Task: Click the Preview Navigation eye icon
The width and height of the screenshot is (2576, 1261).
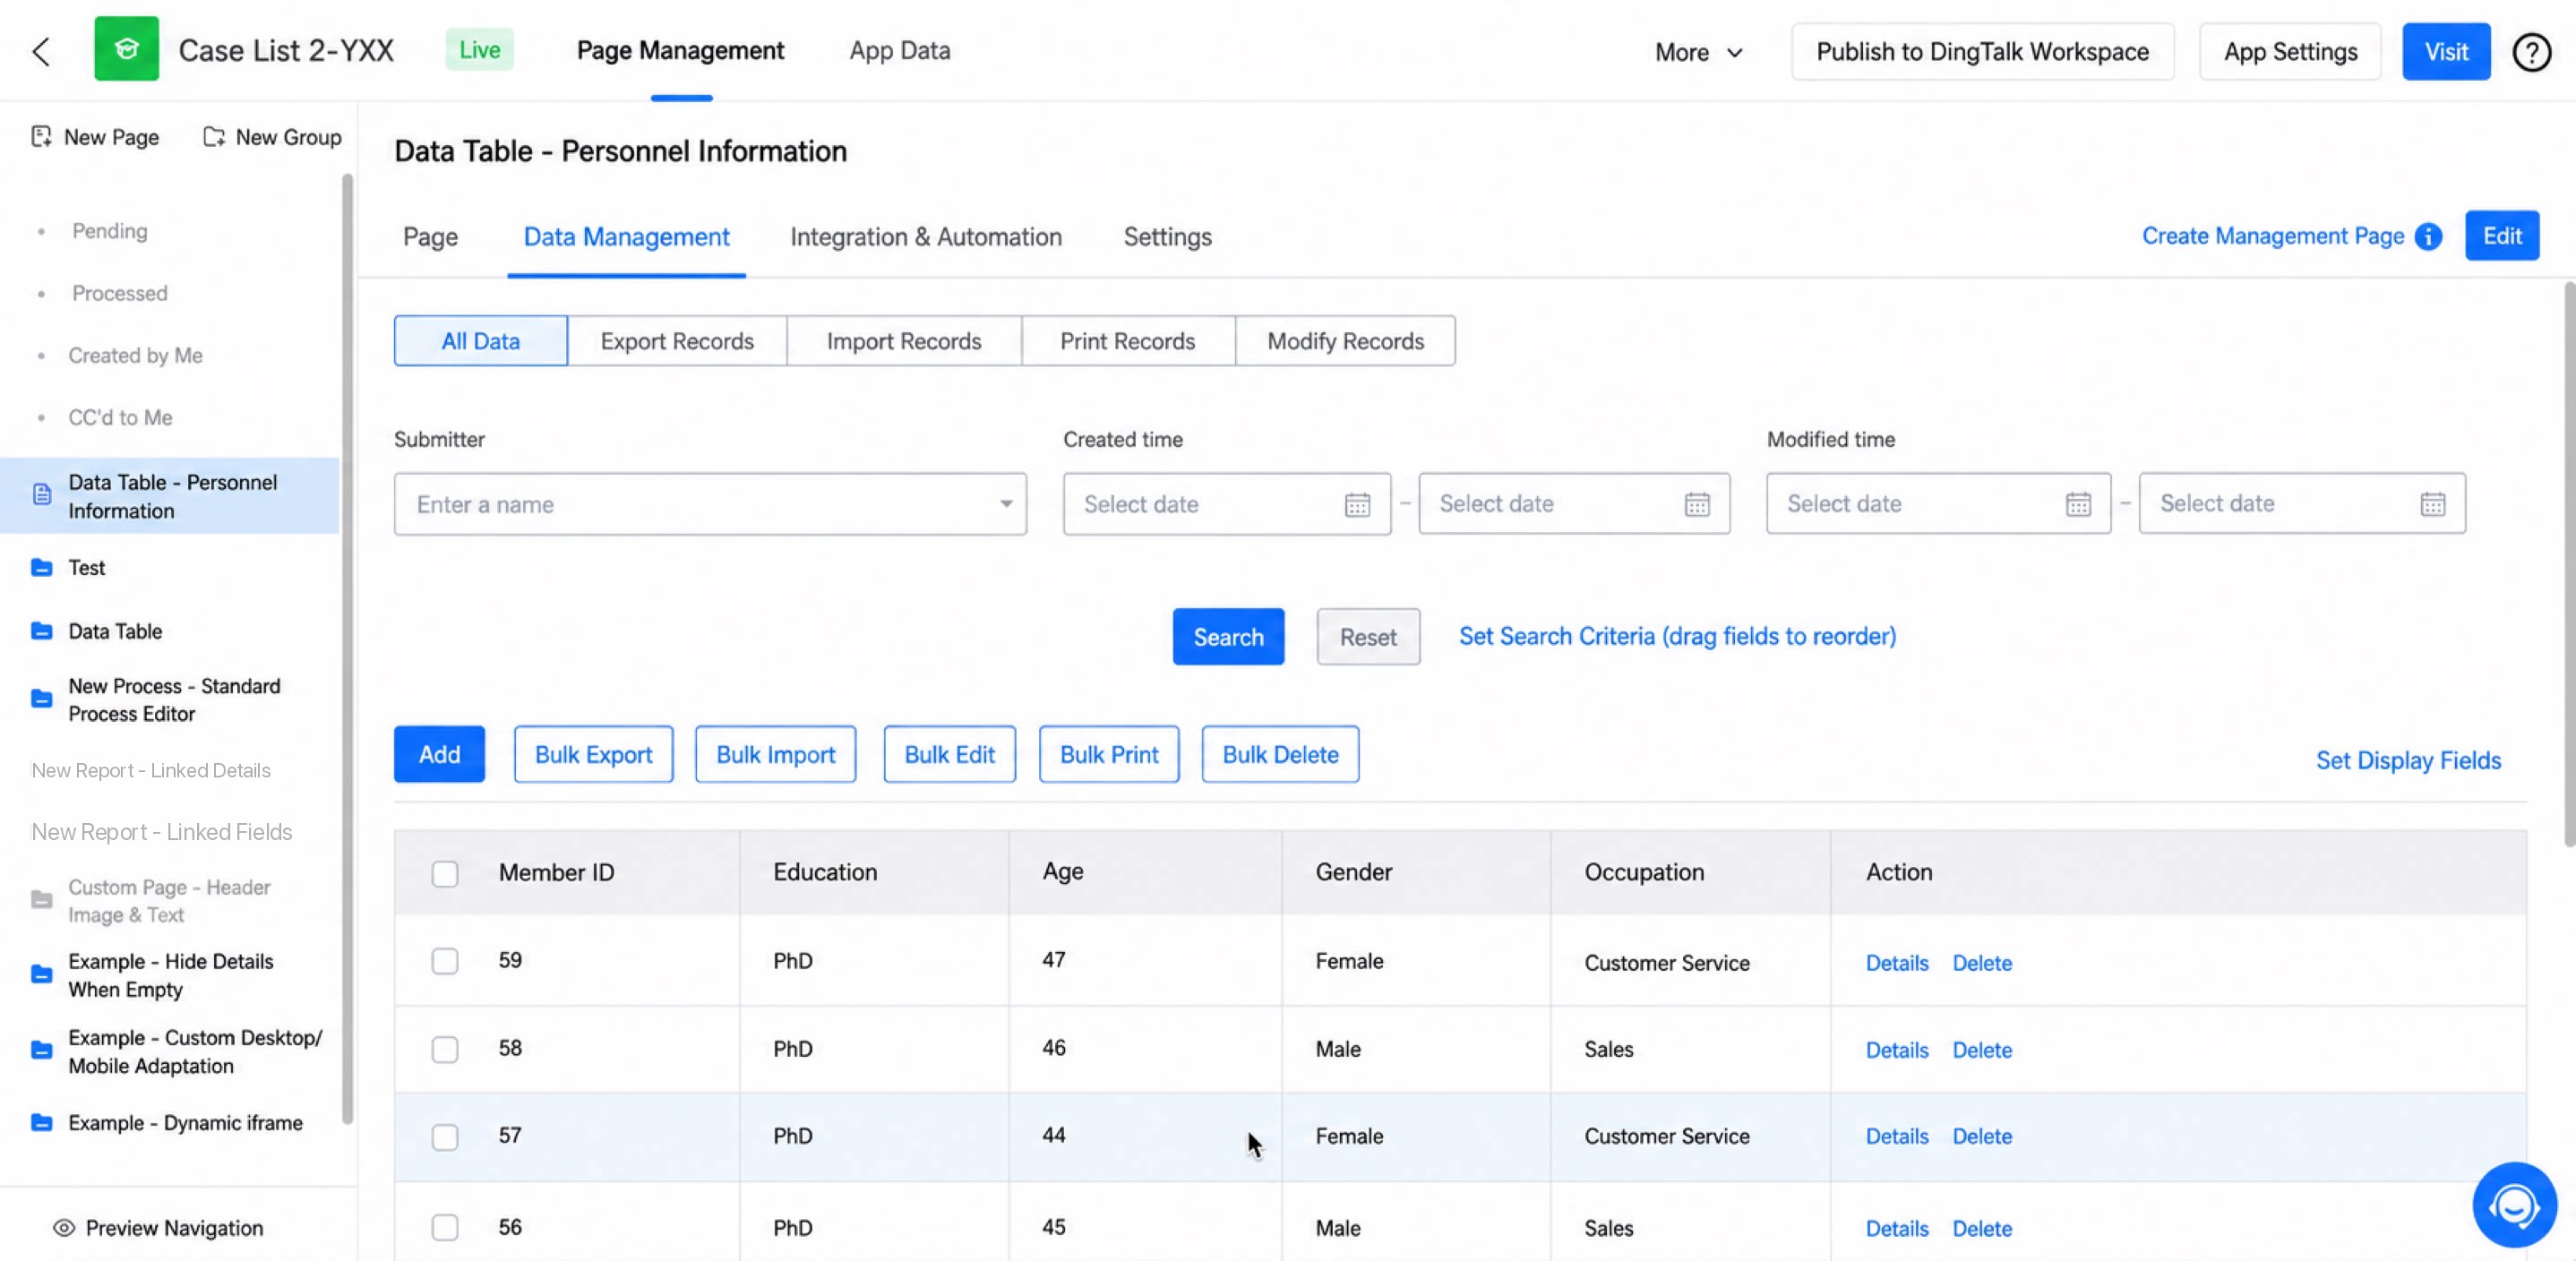Action: (x=64, y=1228)
